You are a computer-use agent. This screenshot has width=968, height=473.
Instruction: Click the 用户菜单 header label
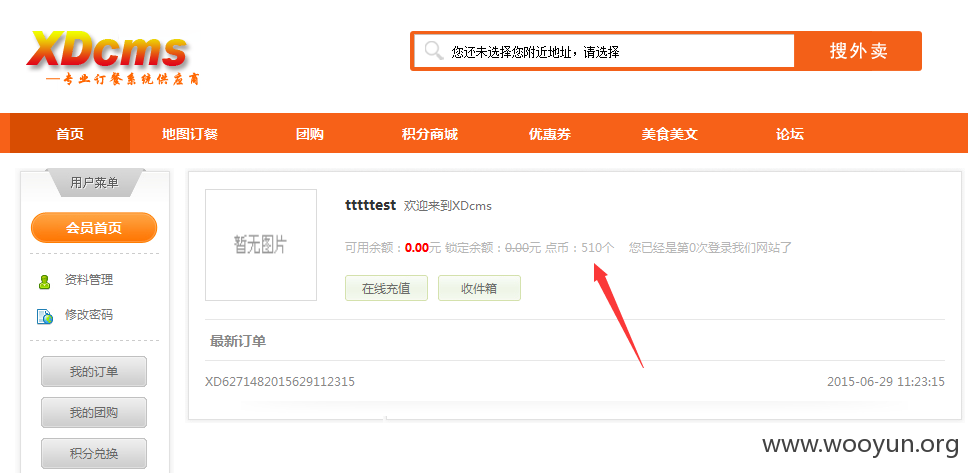pyautogui.click(x=94, y=183)
